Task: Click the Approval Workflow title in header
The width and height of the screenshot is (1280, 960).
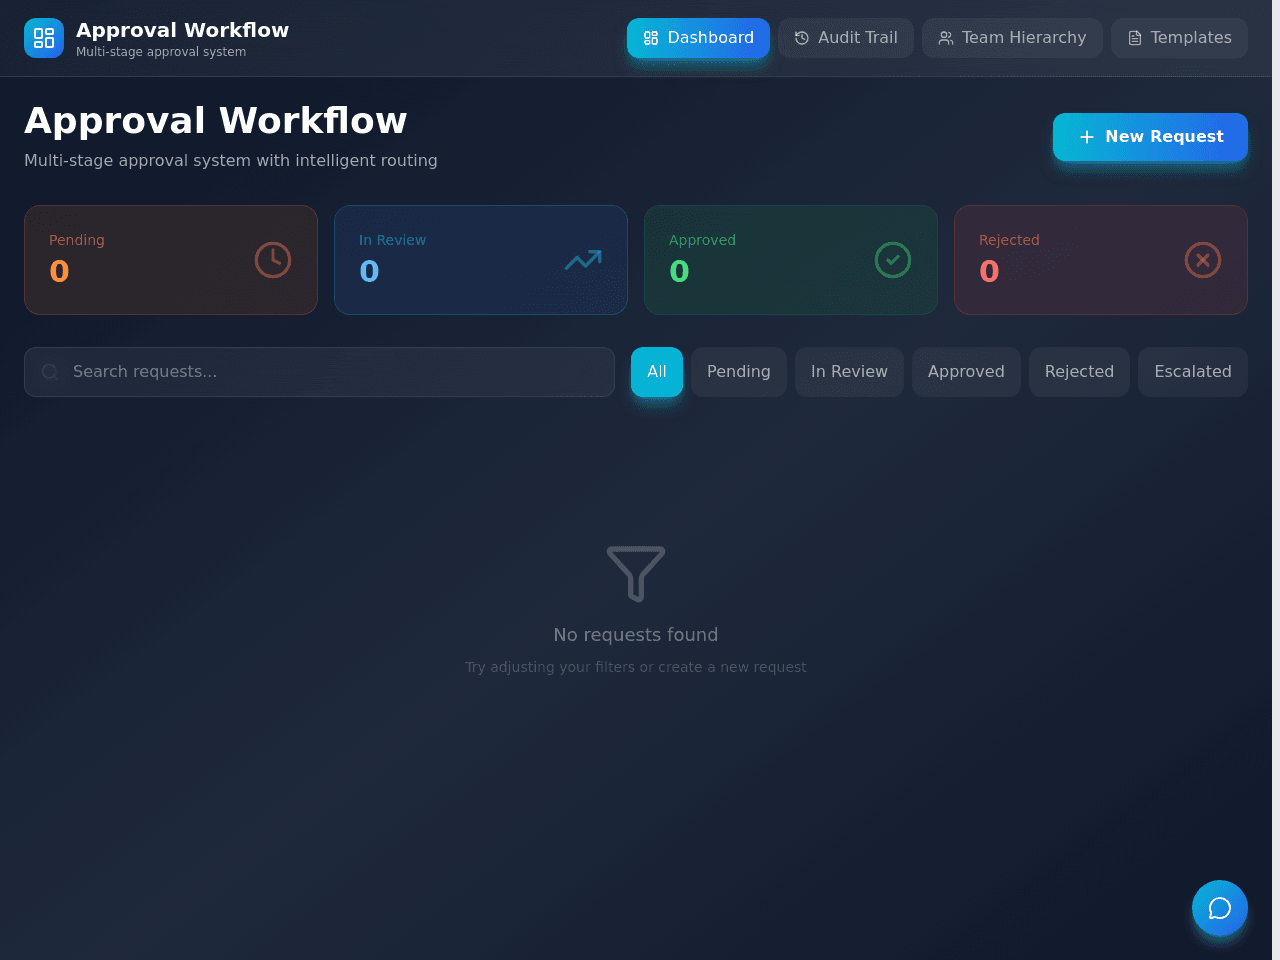Action: (183, 30)
